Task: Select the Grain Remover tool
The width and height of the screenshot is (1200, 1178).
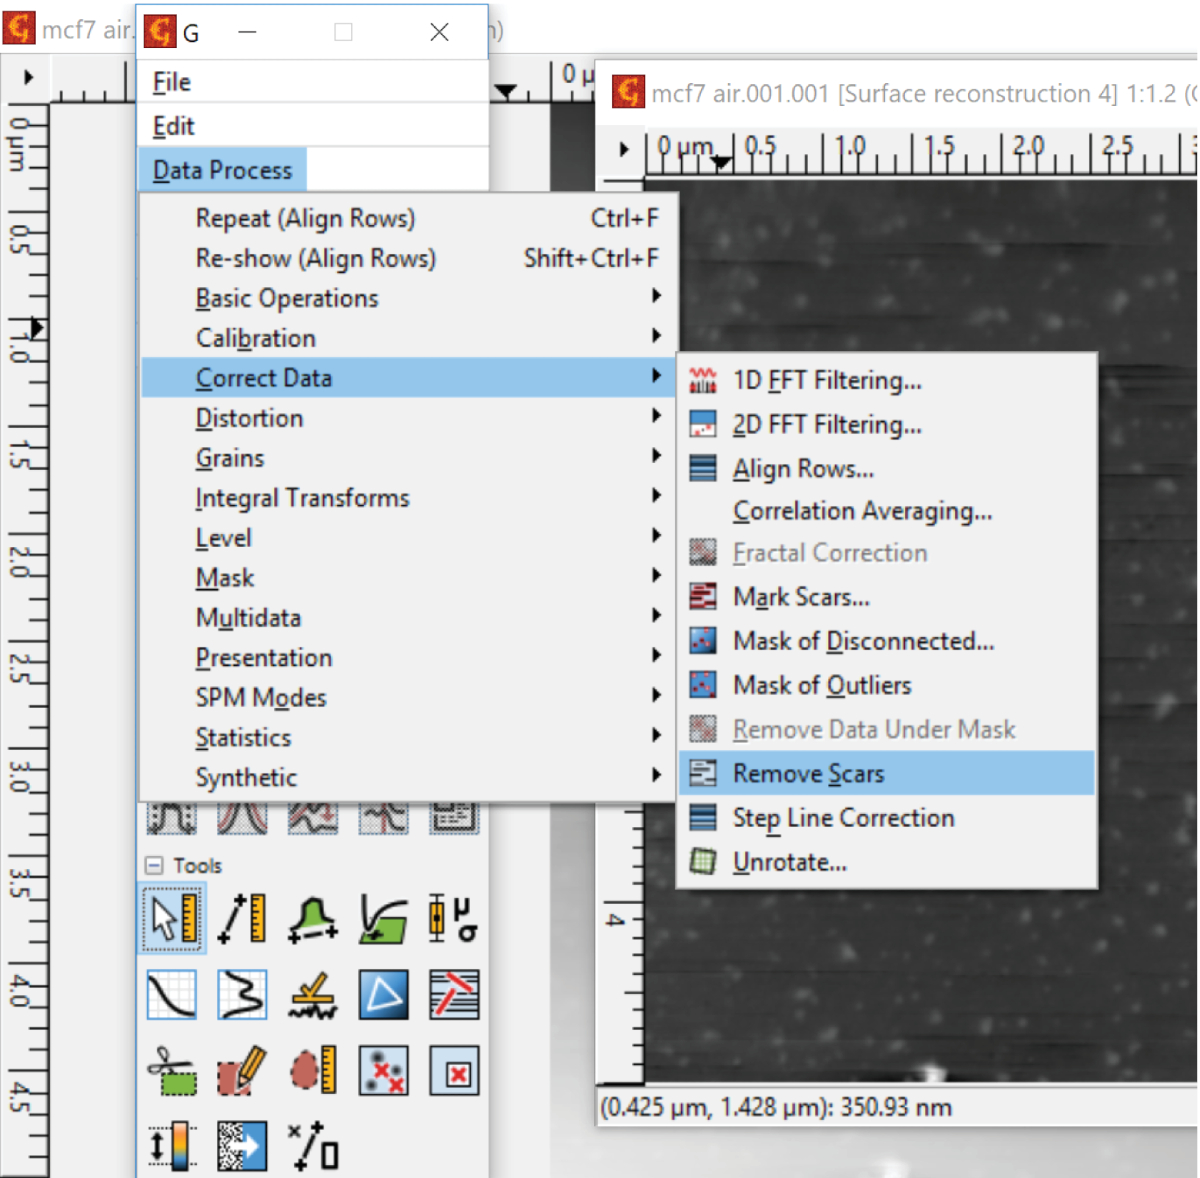Action: 383,1071
